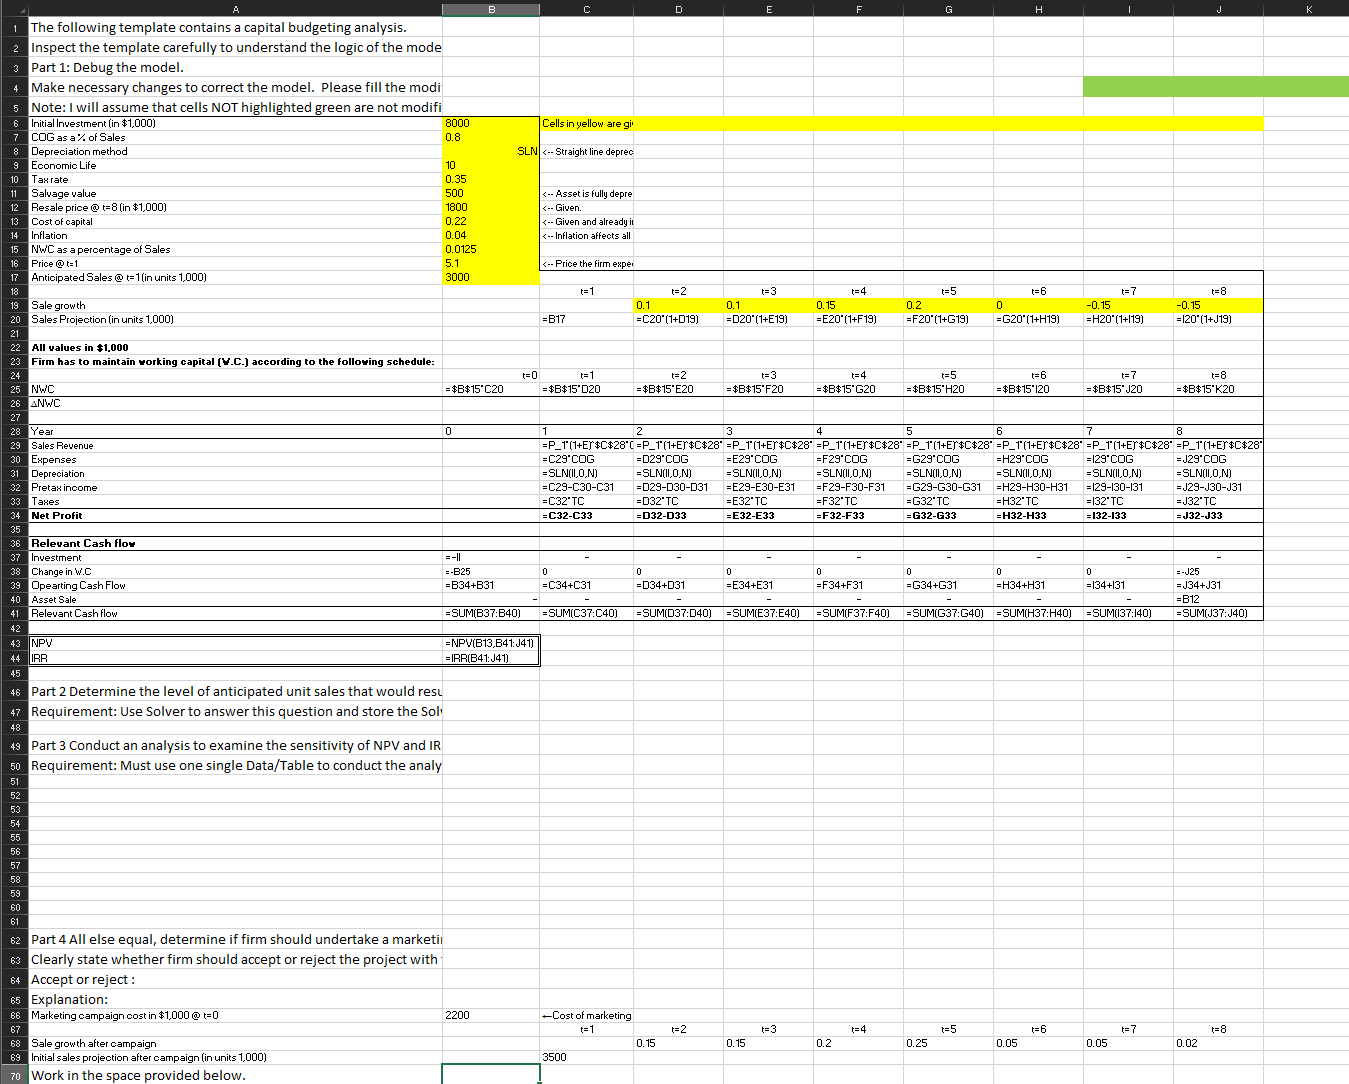Select the 'Economic Life' label cell

pos(235,165)
